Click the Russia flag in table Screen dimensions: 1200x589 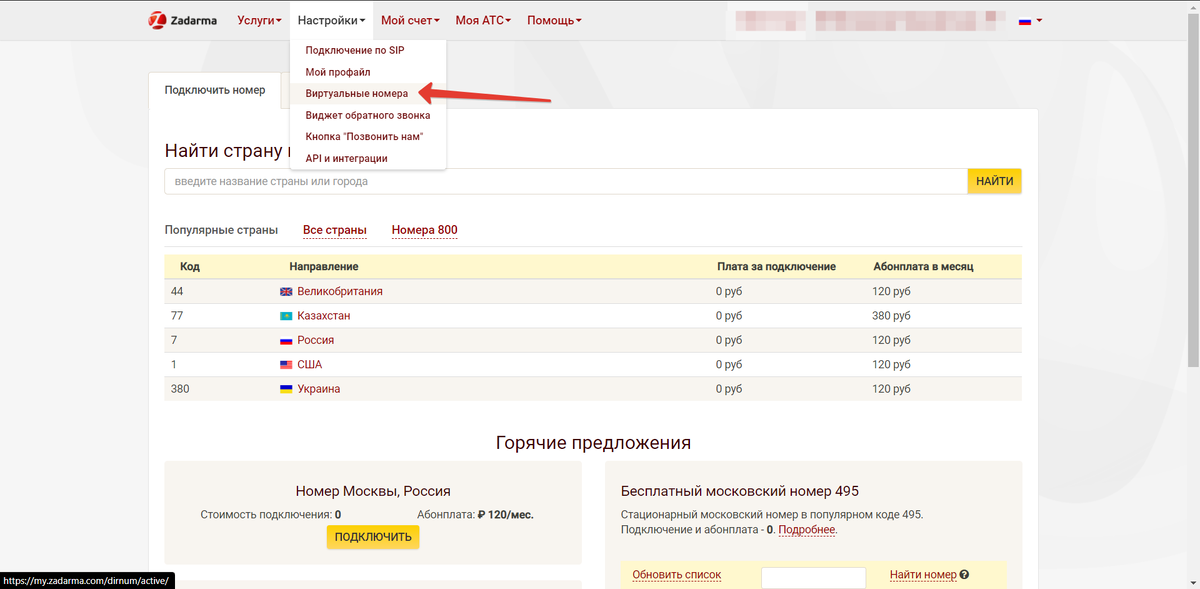click(286, 341)
